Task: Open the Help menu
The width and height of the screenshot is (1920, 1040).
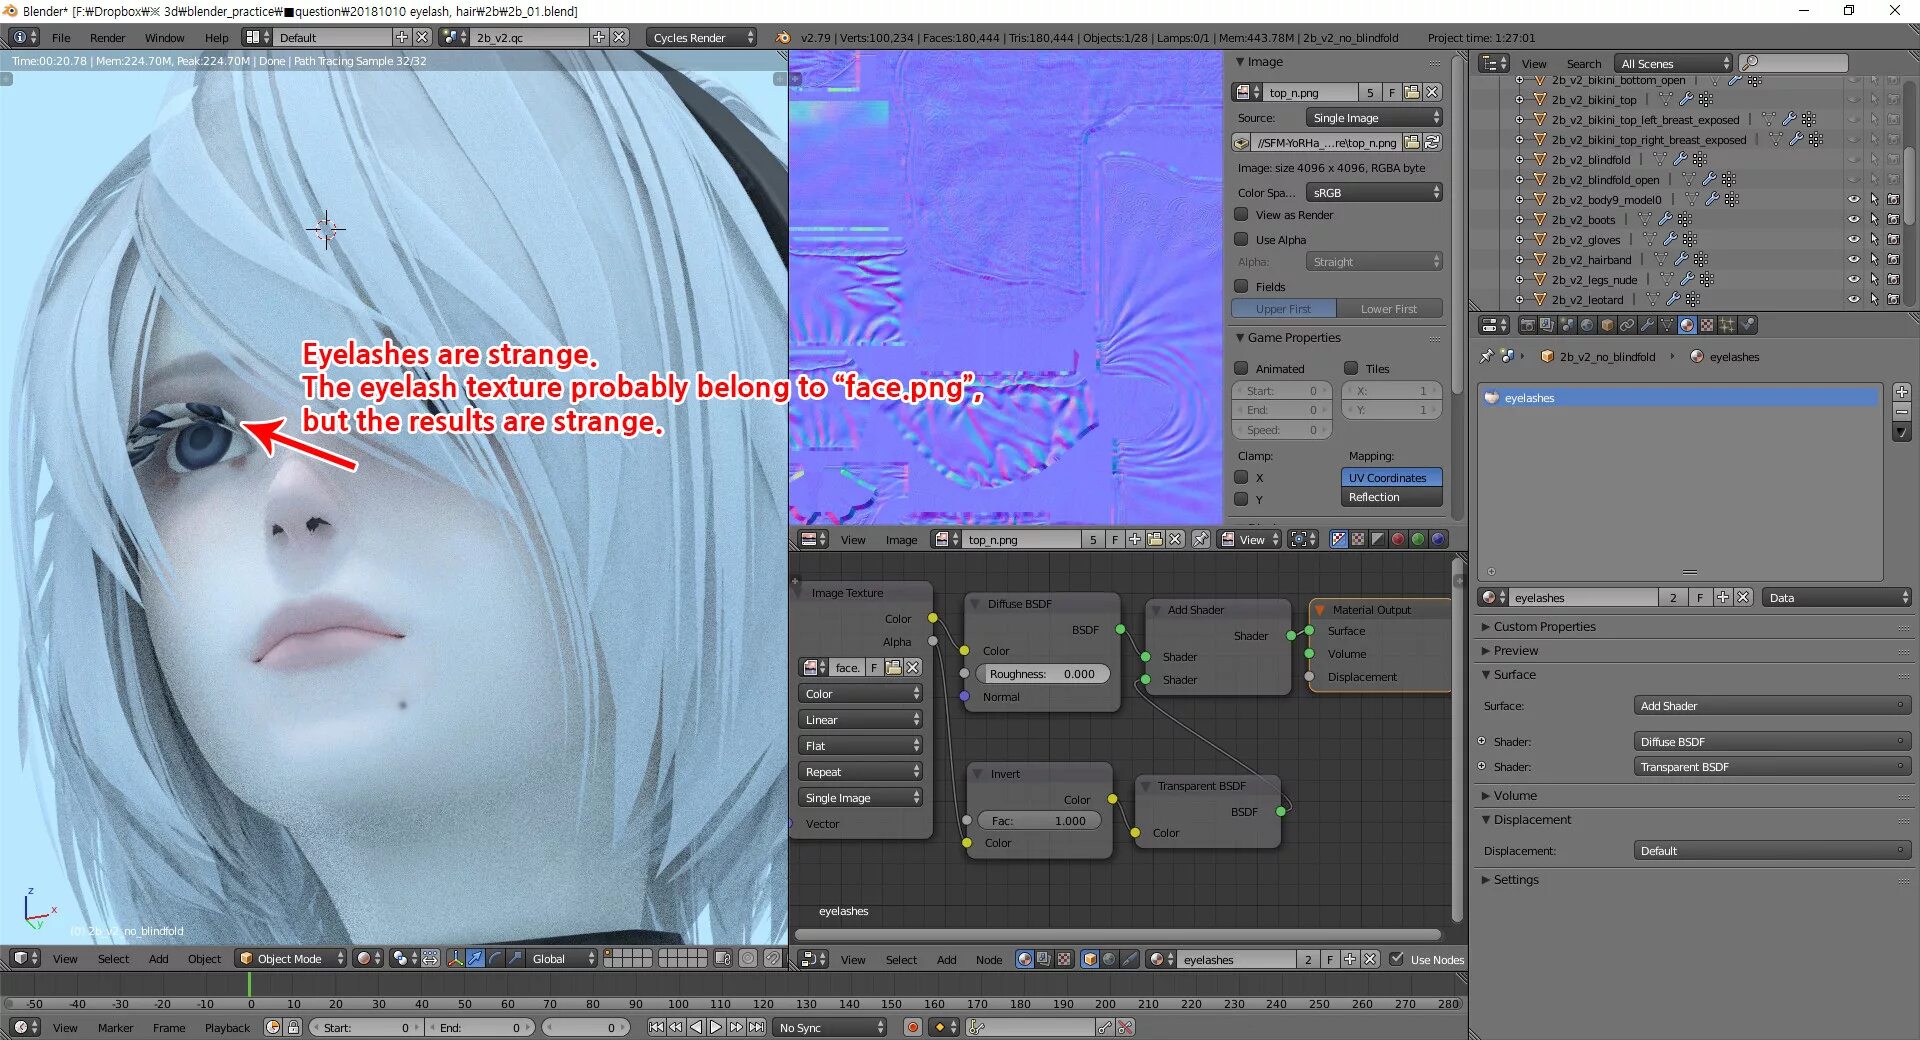Action: coord(216,38)
